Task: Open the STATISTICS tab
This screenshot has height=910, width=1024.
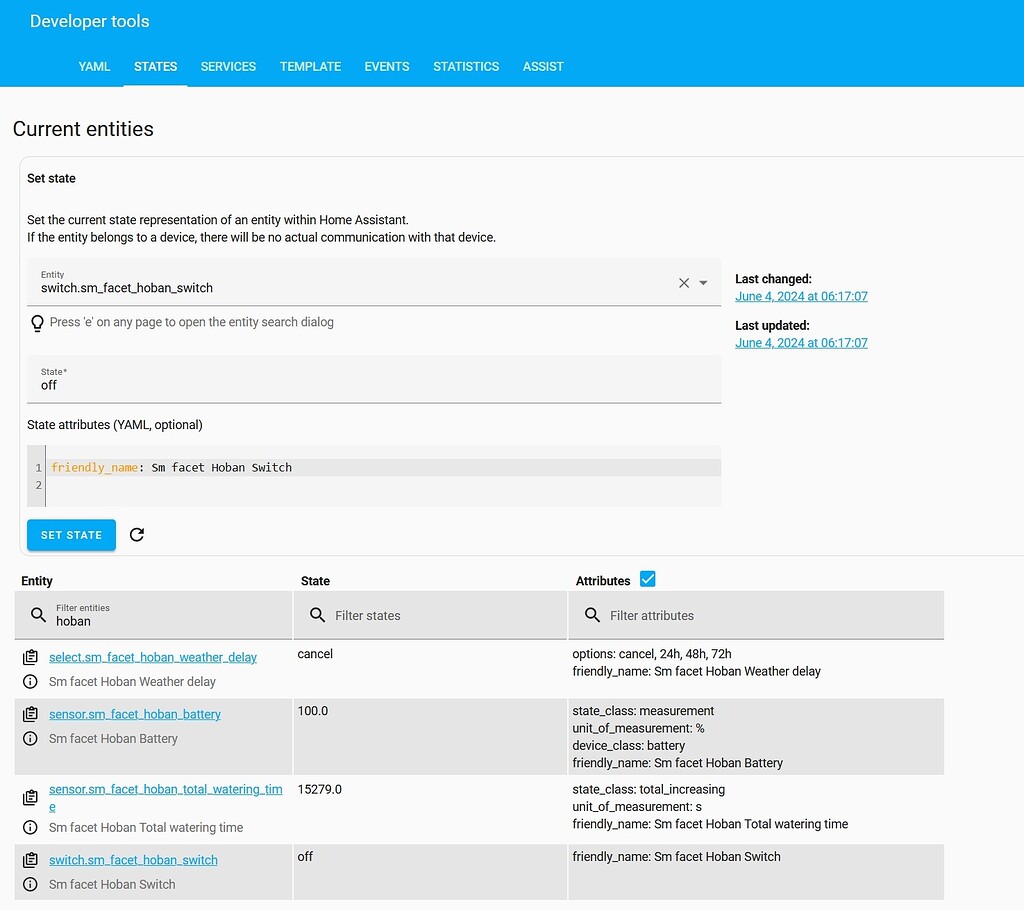Action: point(466,66)
